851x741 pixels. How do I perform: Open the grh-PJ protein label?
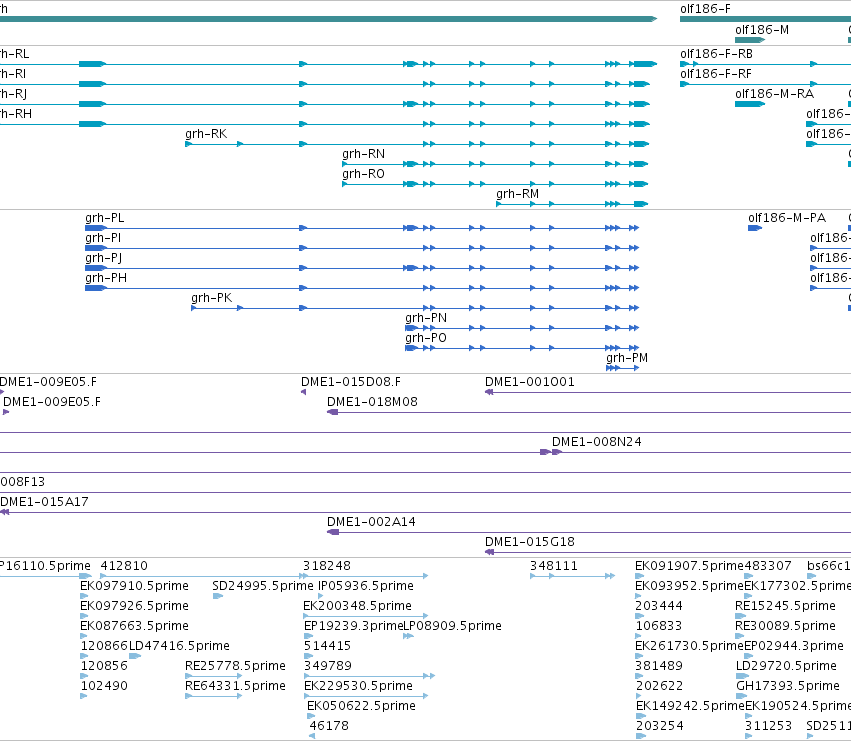coord(103,258)
